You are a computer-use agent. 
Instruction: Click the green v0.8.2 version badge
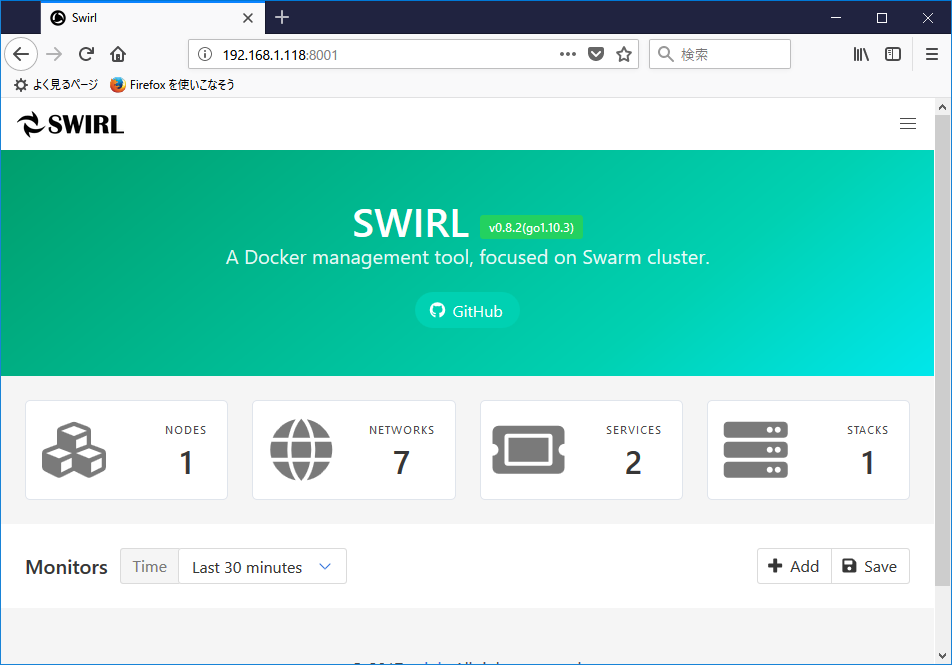click(531, 227)
